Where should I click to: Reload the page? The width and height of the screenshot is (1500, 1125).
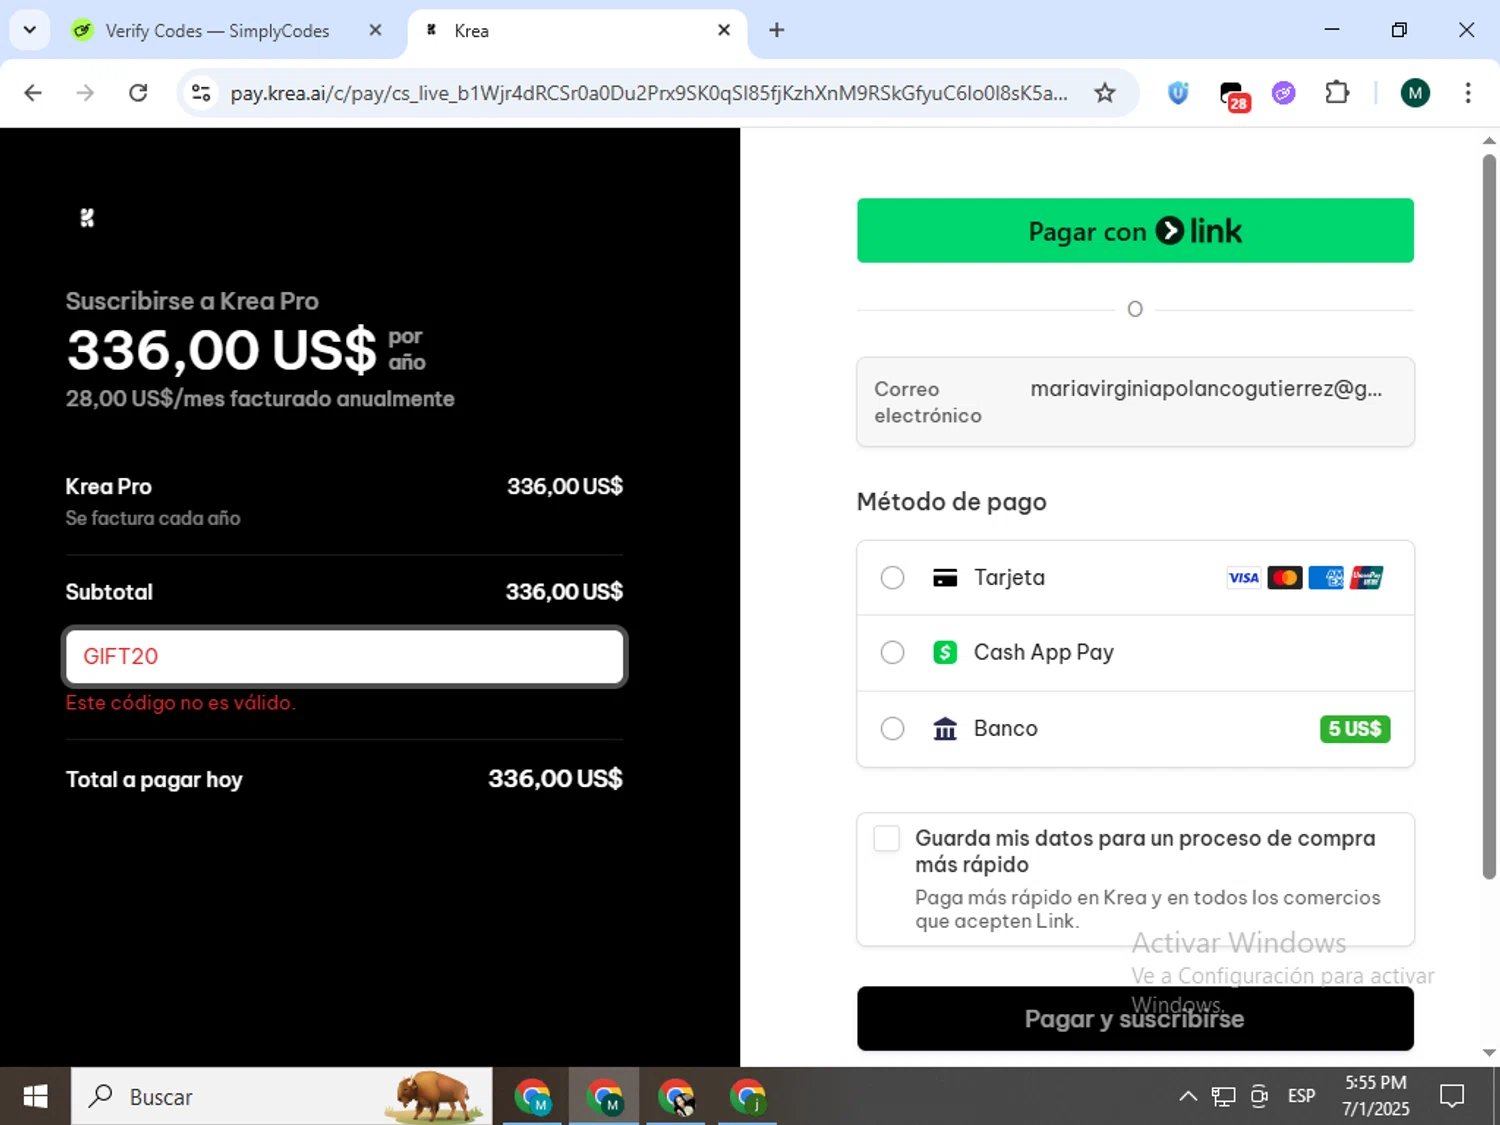pyautogui.click(x=138, y=93)
